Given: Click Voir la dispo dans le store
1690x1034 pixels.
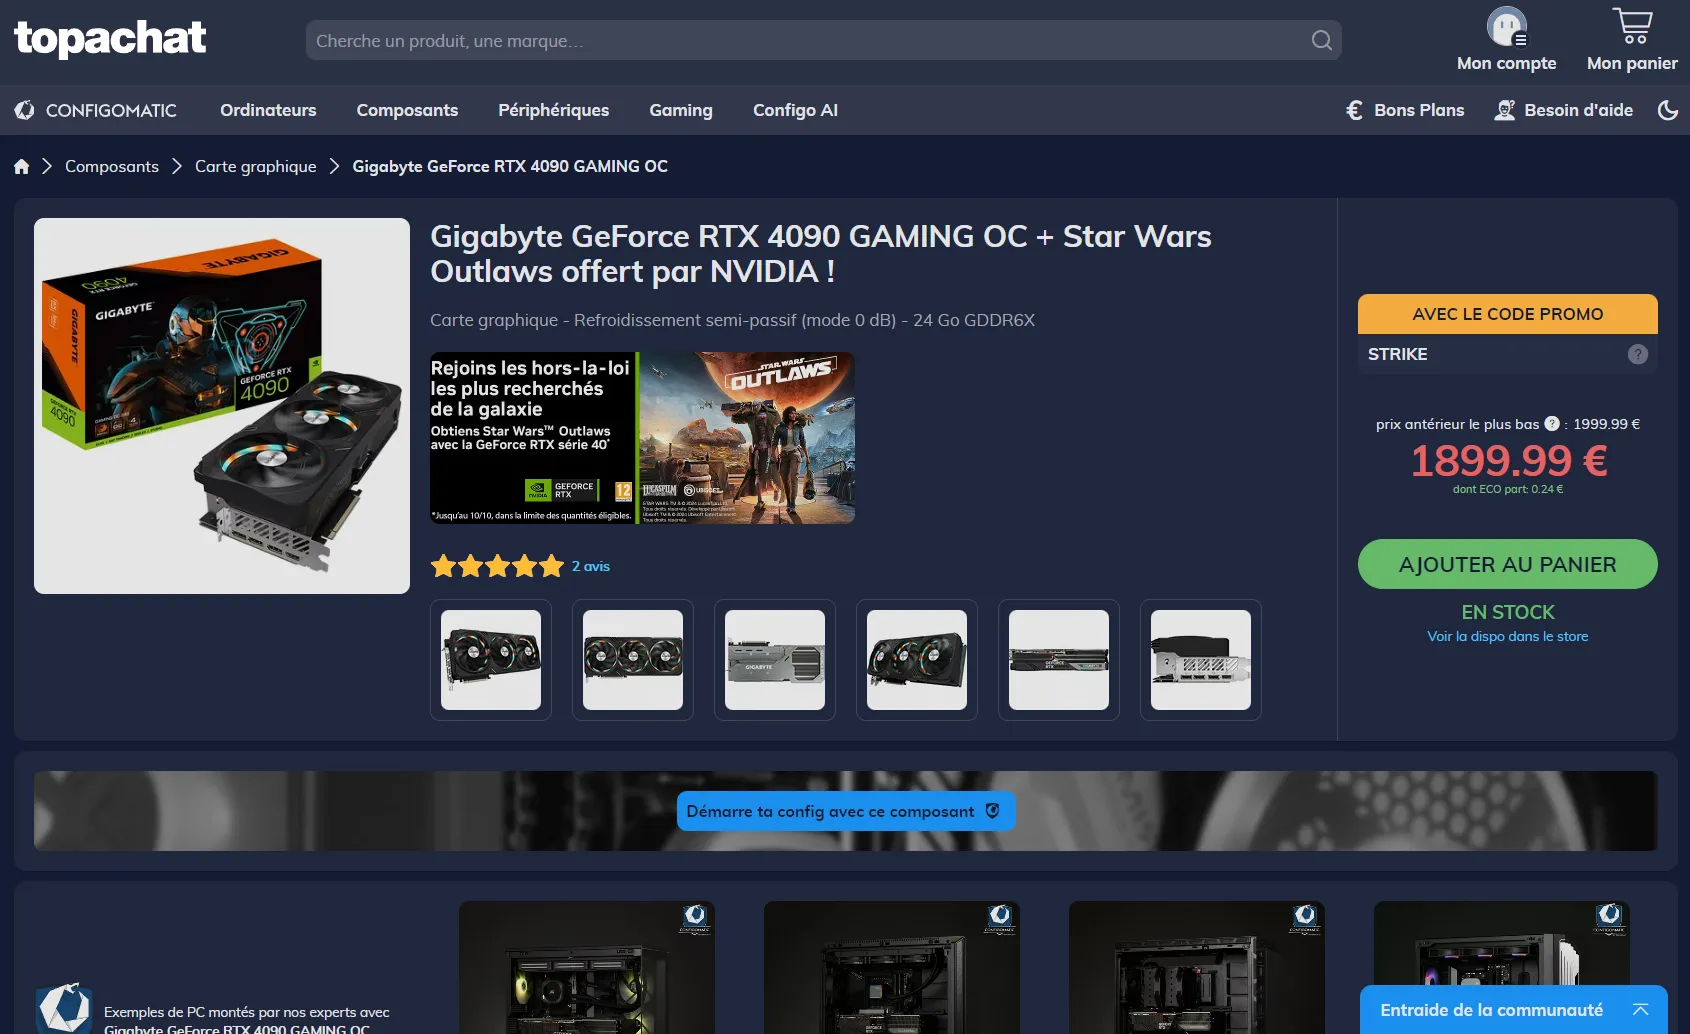Looking at the screenshot, I should coord(1507,636).
